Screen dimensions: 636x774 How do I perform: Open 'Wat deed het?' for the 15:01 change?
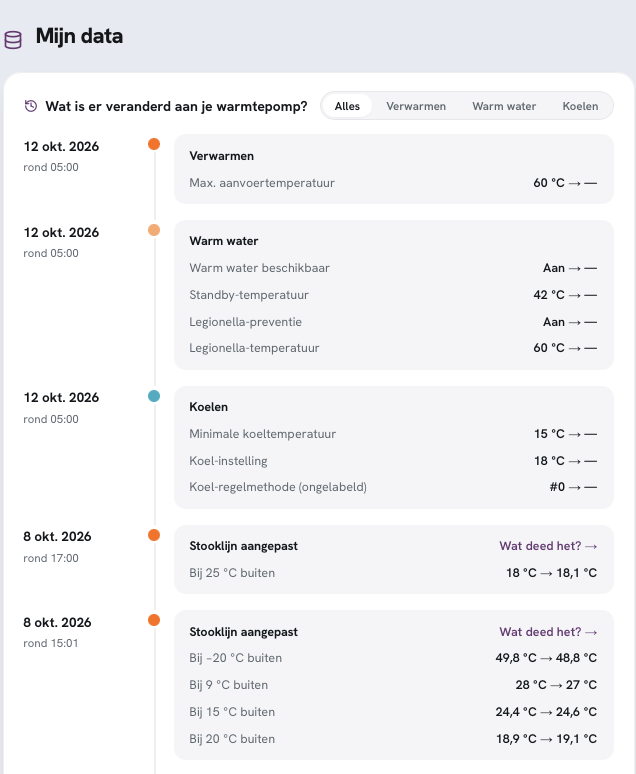point(548,632)
